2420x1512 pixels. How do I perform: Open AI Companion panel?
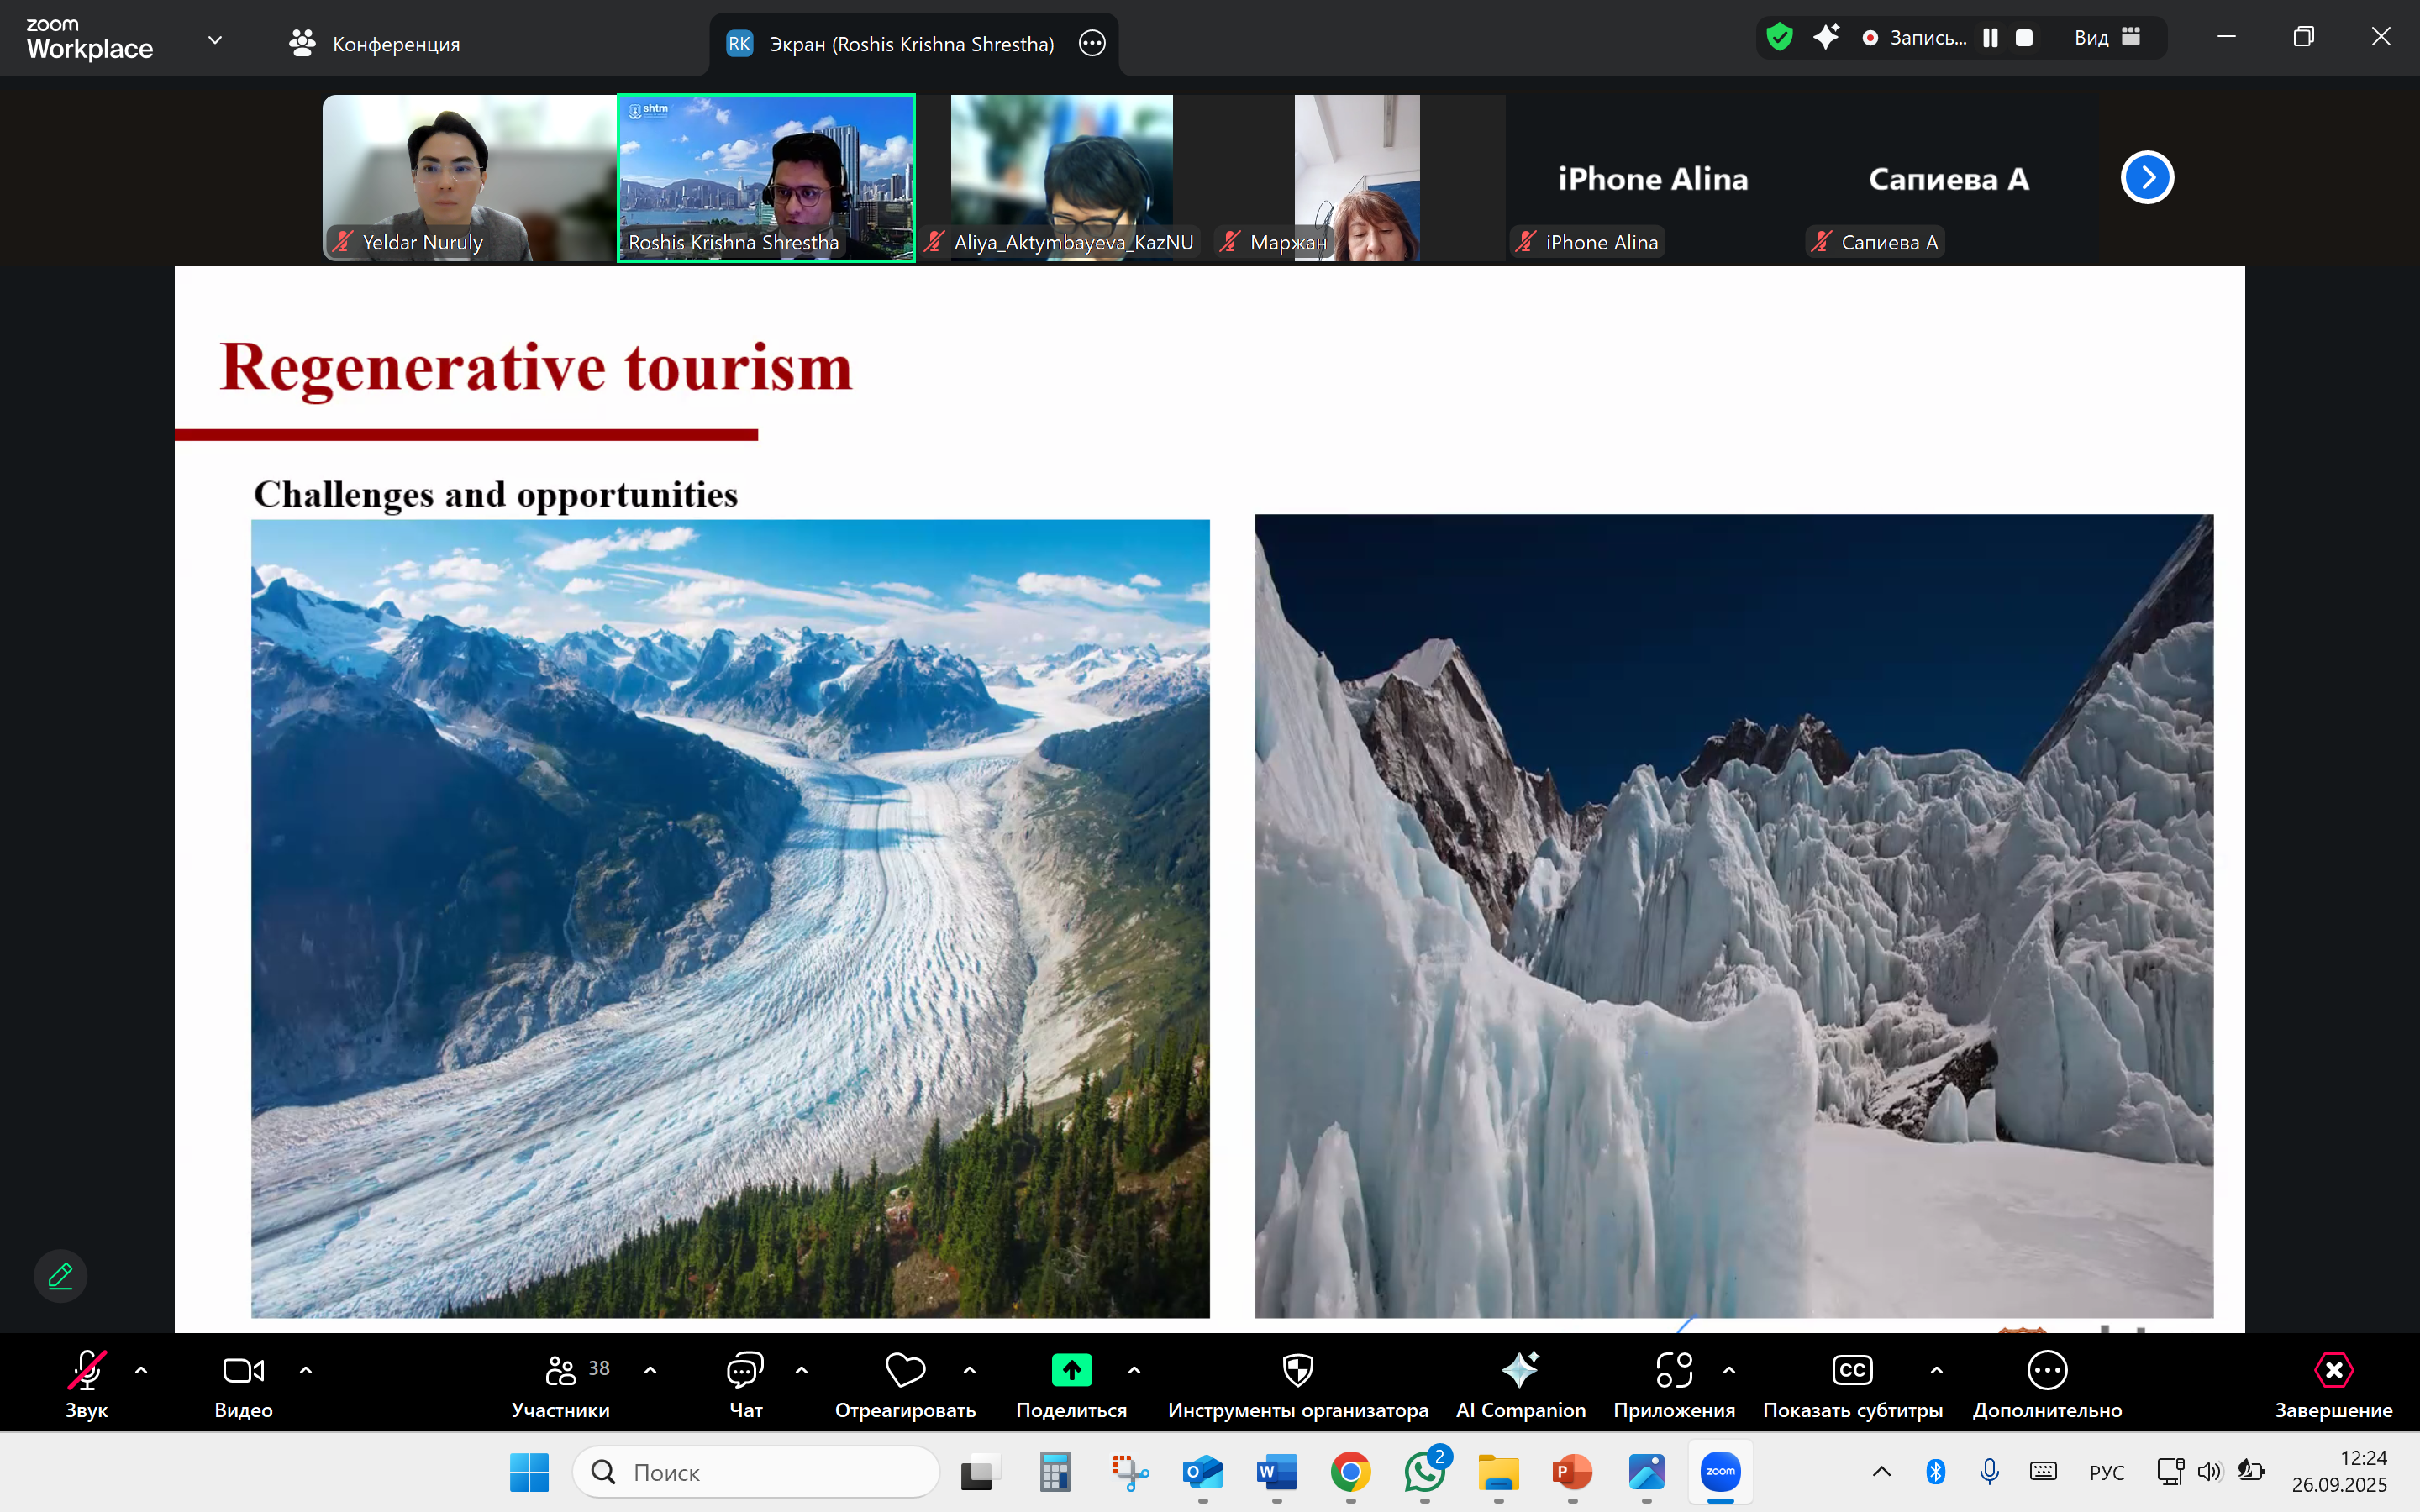point(1520,1384)
